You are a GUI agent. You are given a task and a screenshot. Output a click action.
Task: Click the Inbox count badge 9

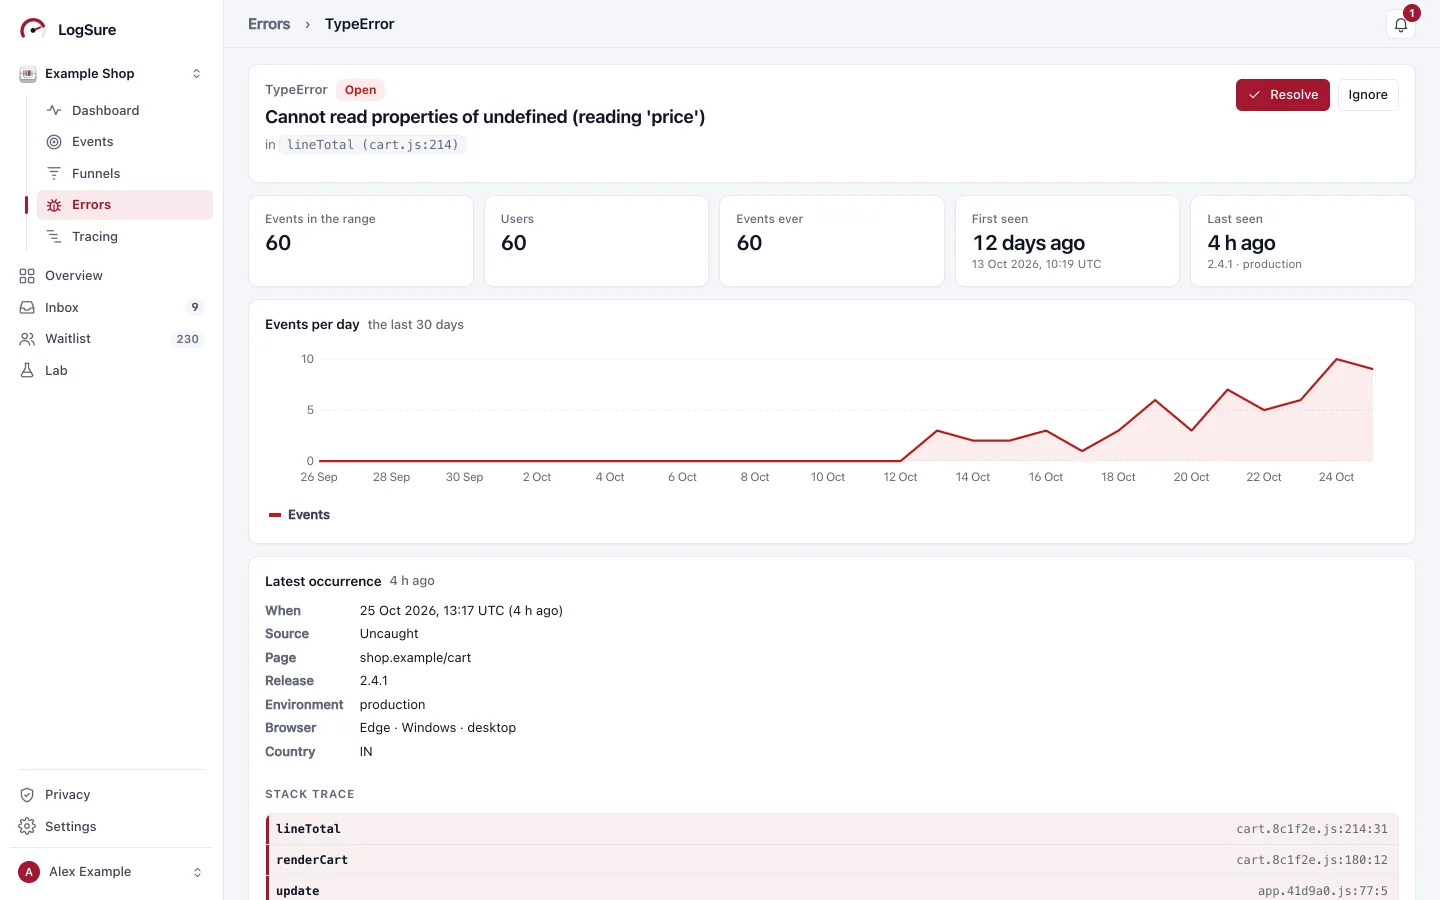pyautogui.click(x=195, y=308)
